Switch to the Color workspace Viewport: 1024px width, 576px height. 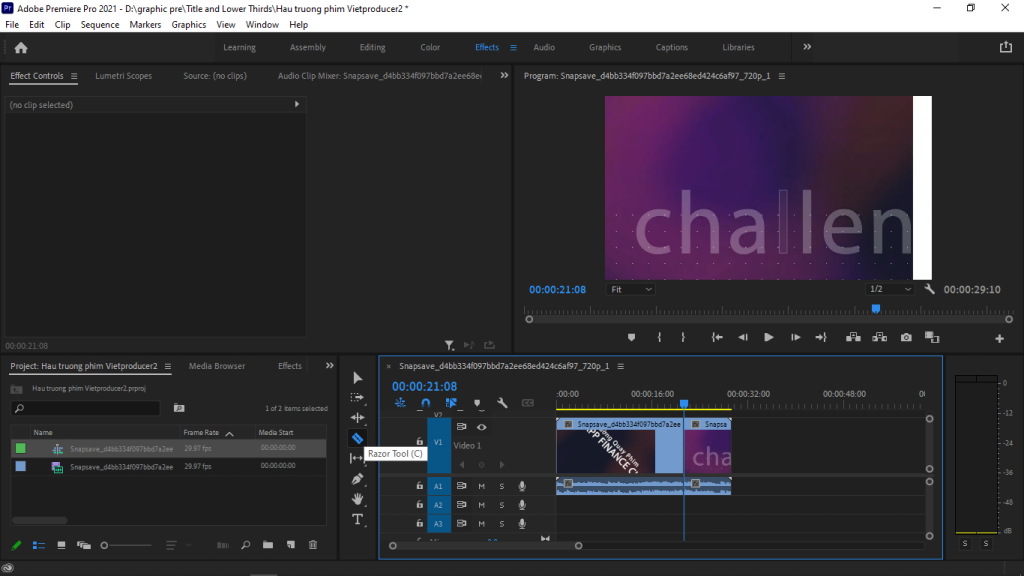tap(430, 47)
